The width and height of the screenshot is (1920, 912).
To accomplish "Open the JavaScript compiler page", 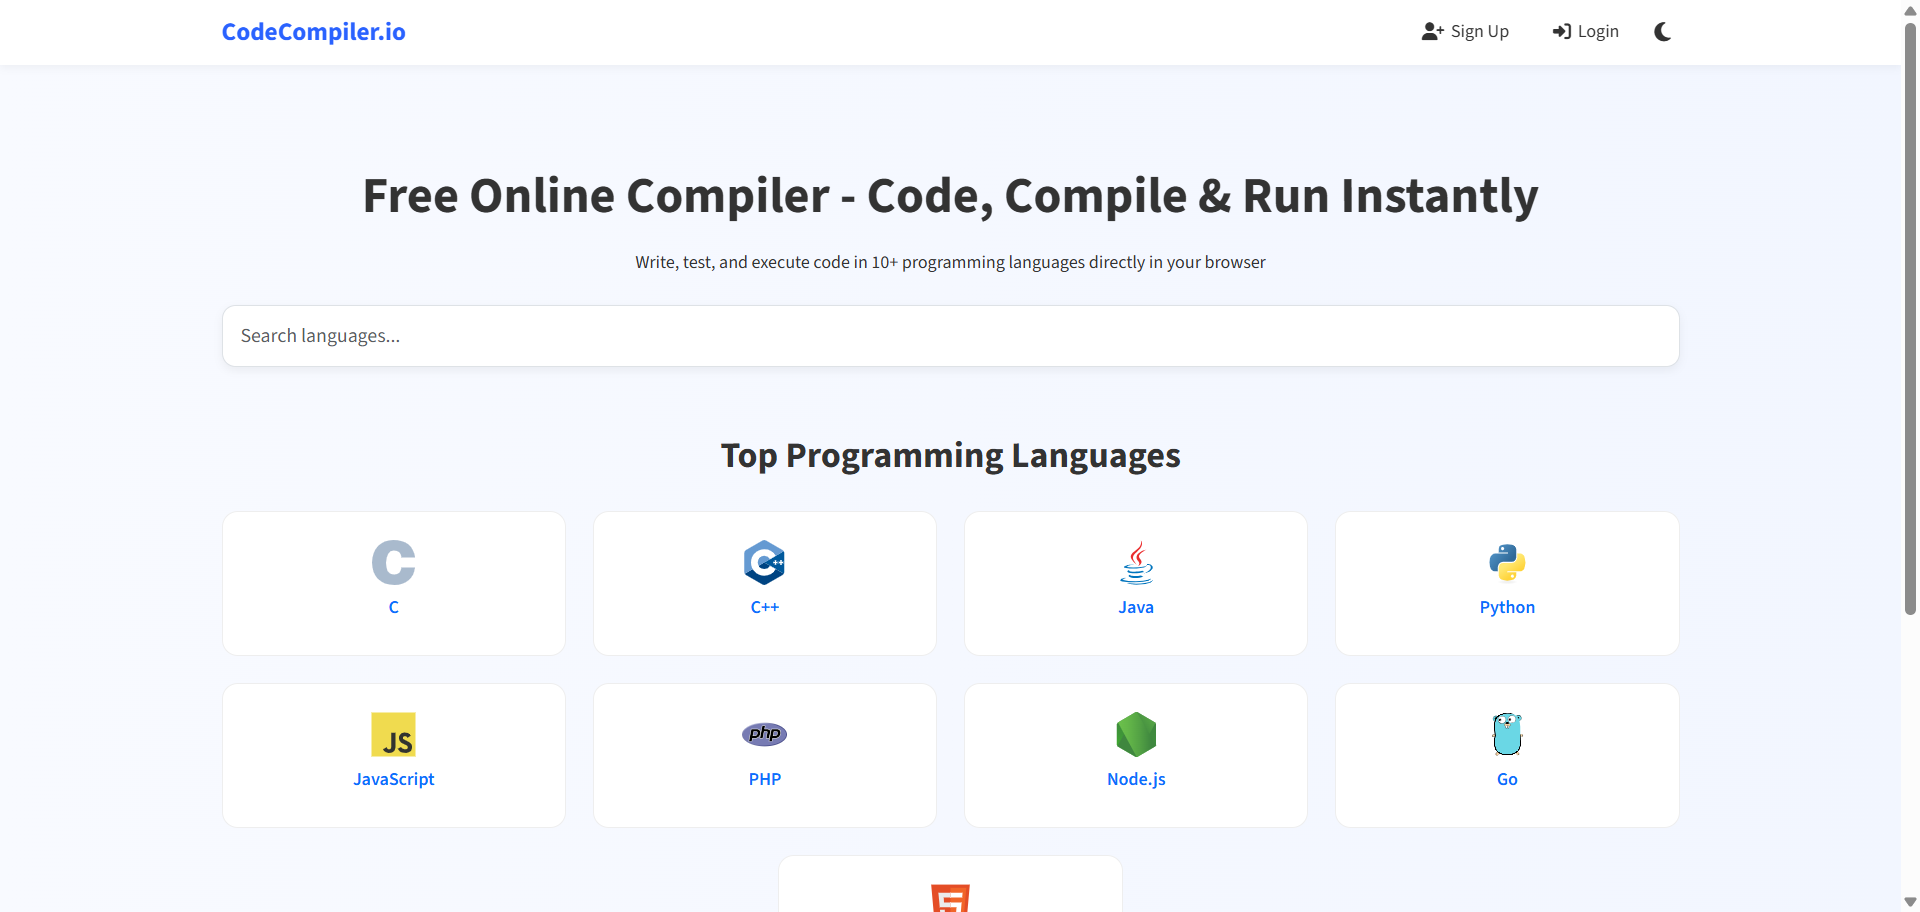I will tap(393, 755).
